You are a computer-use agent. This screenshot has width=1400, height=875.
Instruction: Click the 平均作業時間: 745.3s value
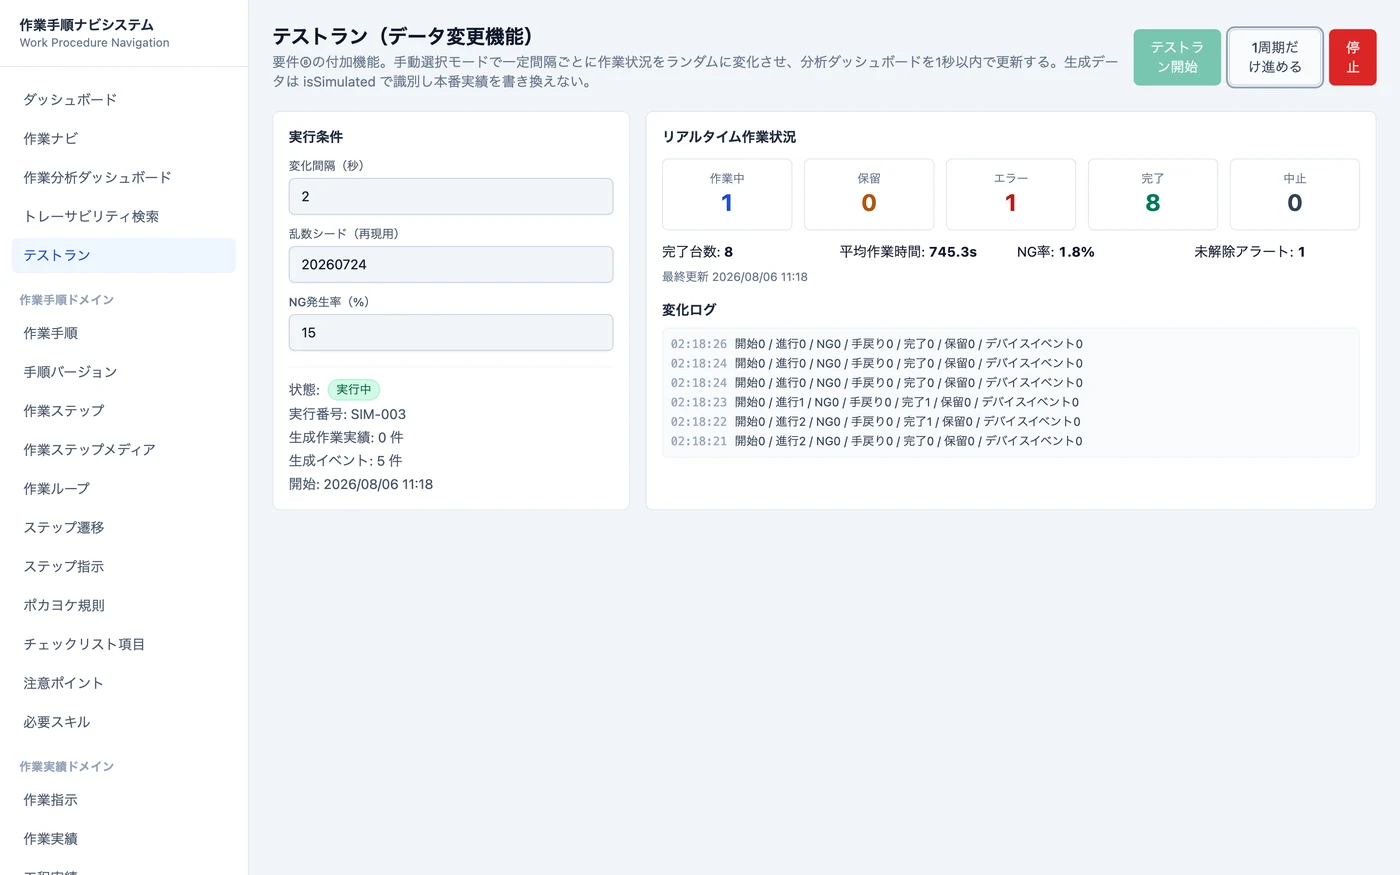pos(908,252)
